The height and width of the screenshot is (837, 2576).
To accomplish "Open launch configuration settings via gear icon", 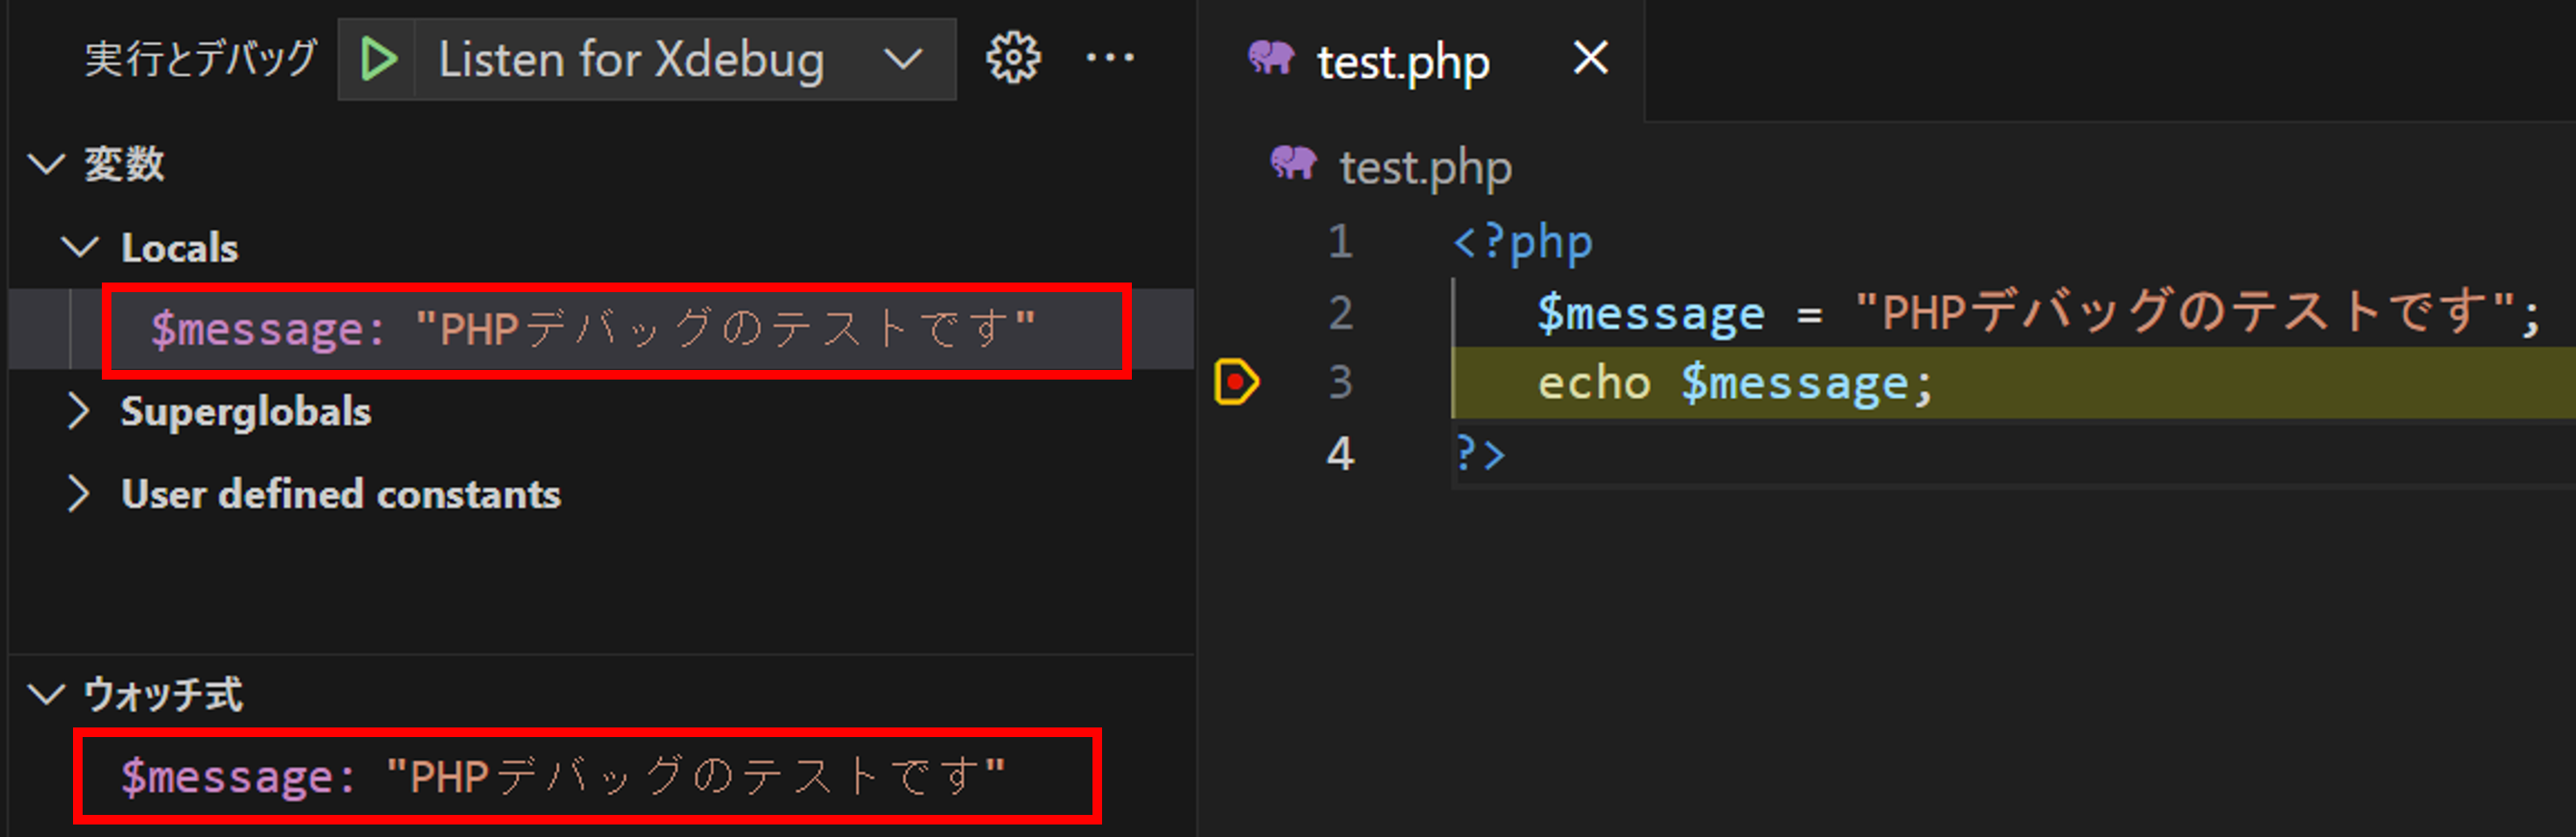I will click(x=1012, y=58).
